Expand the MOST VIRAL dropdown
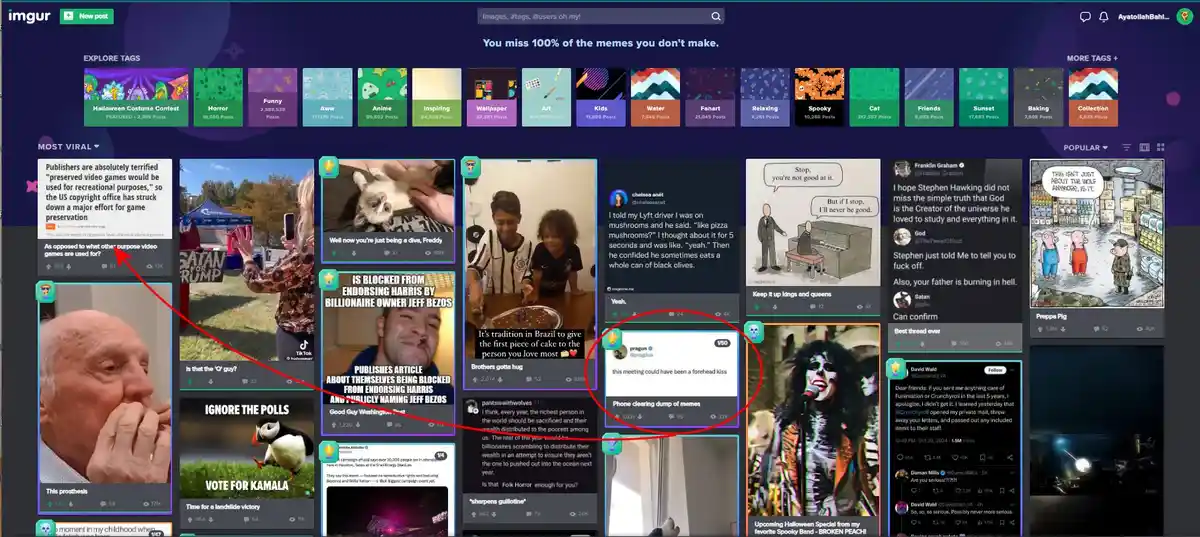 click(69, 147)
